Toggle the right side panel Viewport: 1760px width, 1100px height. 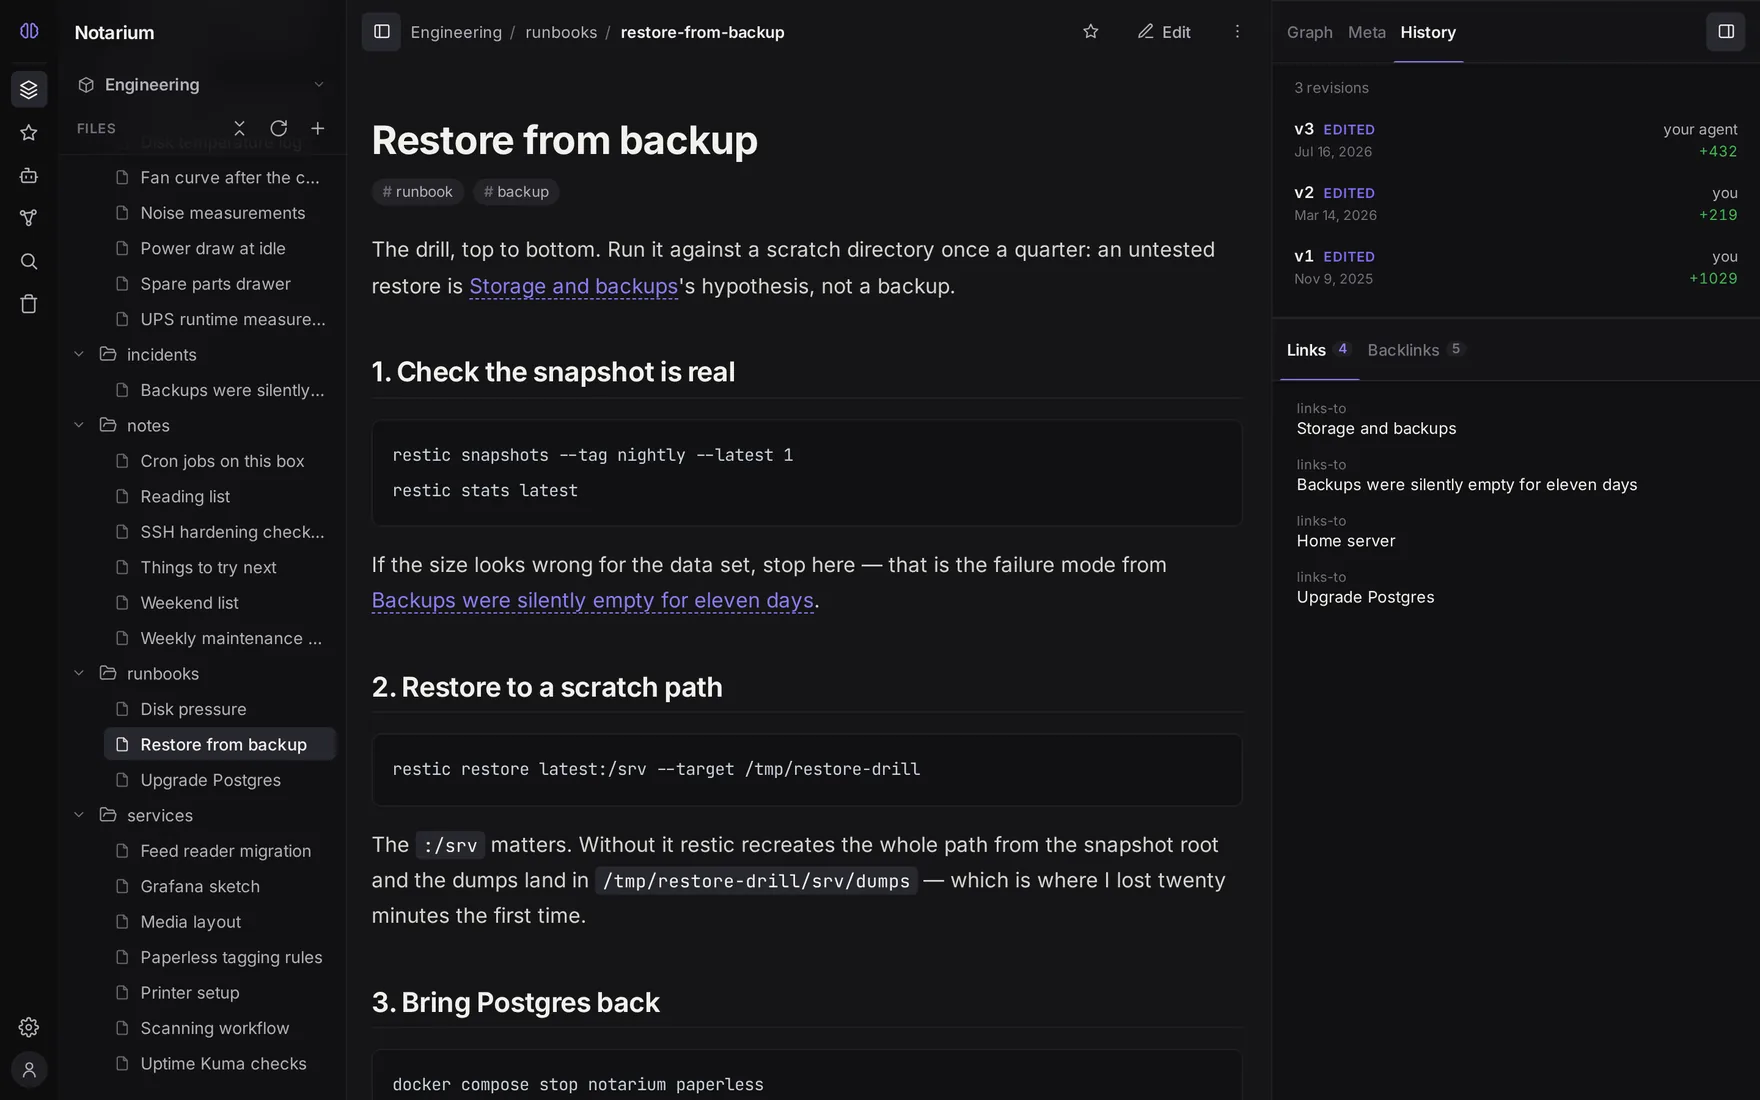coord(1726,32)
